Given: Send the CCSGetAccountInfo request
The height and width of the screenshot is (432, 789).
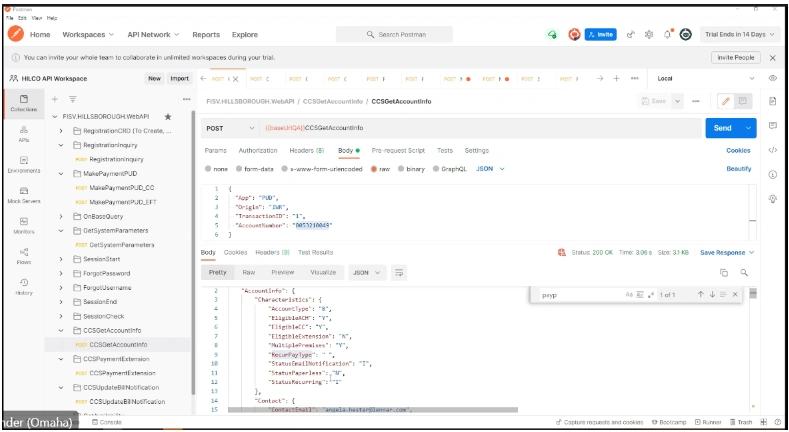Looking at the screenshot, I should [x=723, y=128].
